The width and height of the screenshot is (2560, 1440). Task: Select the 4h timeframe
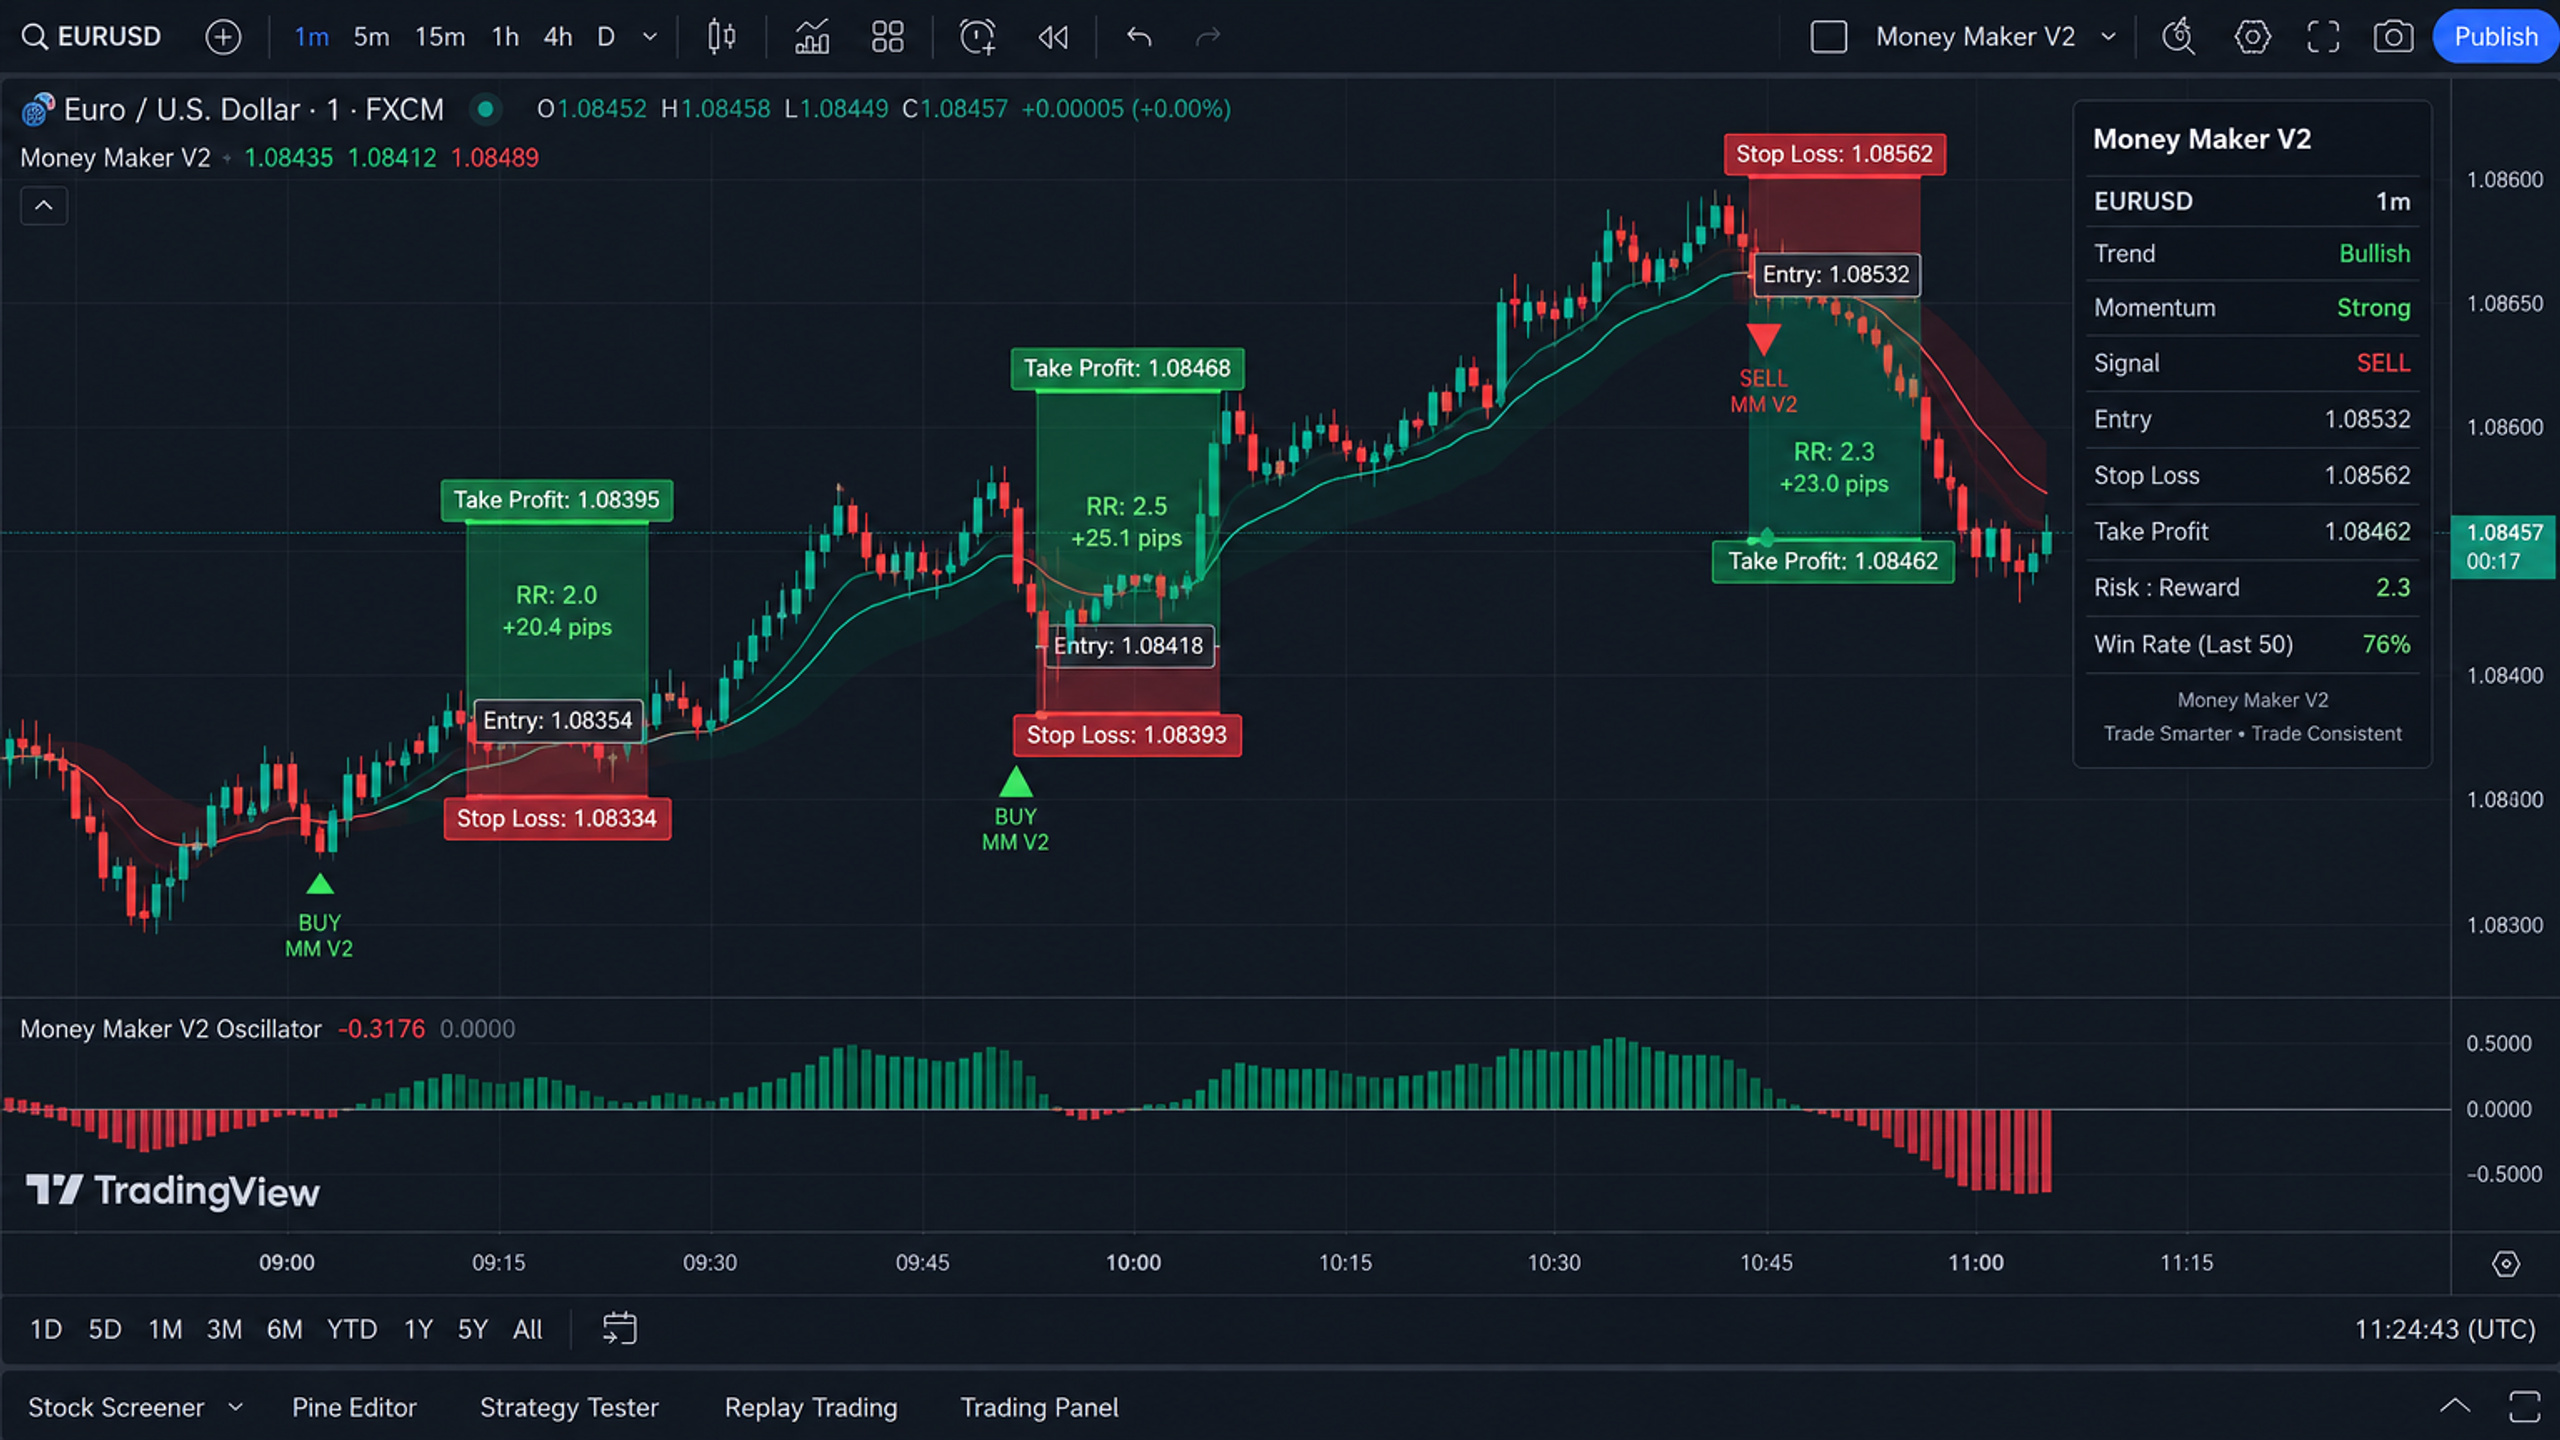(x=558, y=37)
